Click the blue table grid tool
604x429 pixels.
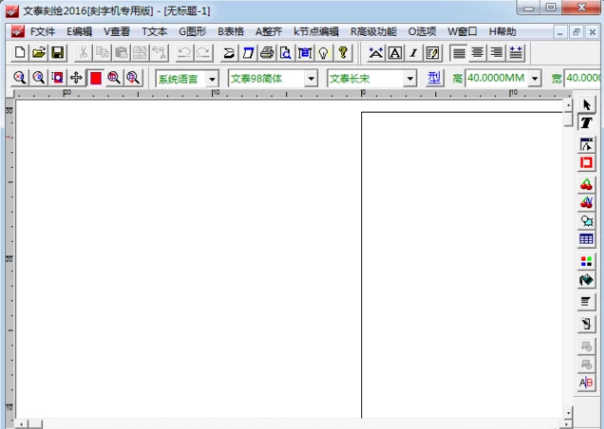point(586,239)
